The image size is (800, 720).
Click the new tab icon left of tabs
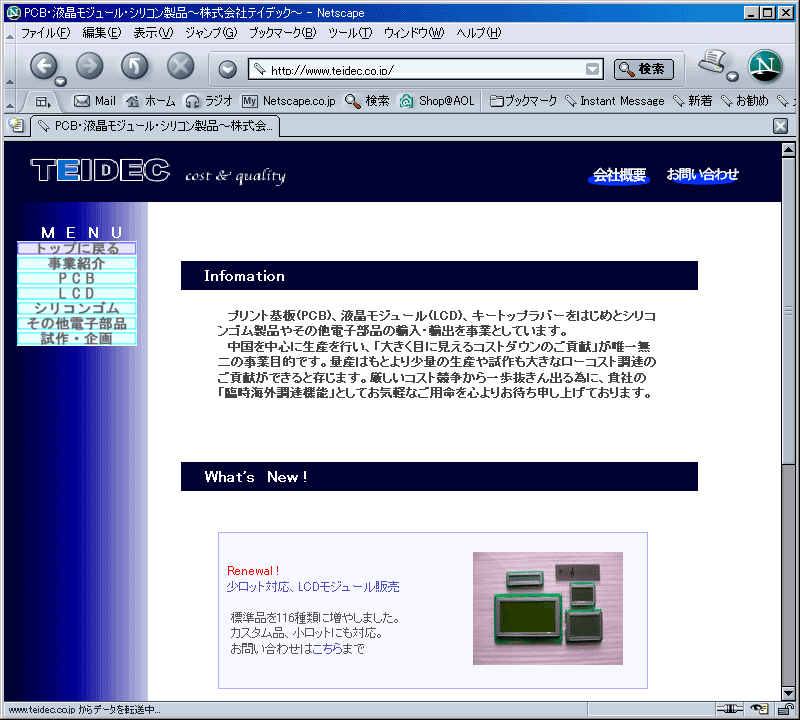click(16, 125)
